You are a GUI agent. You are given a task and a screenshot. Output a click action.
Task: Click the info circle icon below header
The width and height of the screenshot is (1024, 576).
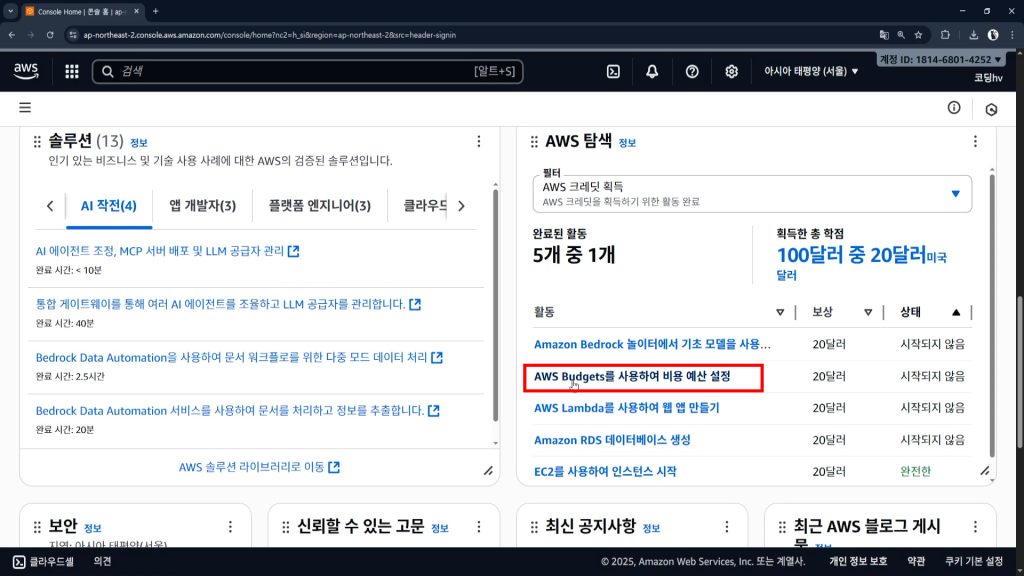click(954, 108)
